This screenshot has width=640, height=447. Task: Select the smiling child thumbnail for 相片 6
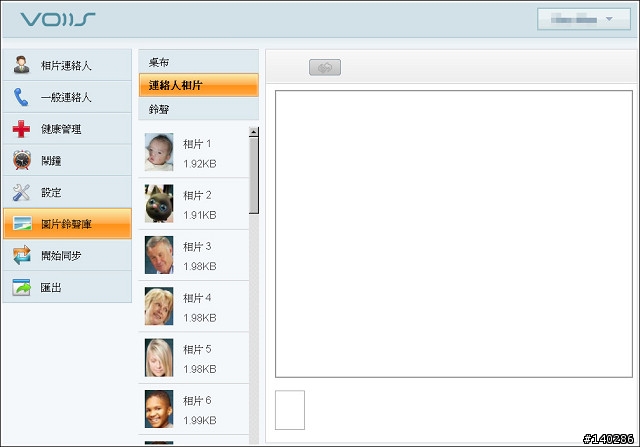pos(159,409)
